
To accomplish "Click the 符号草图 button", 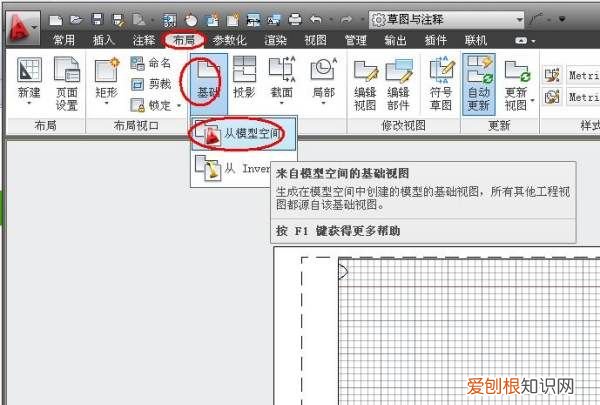I will (x=441, y=84).
